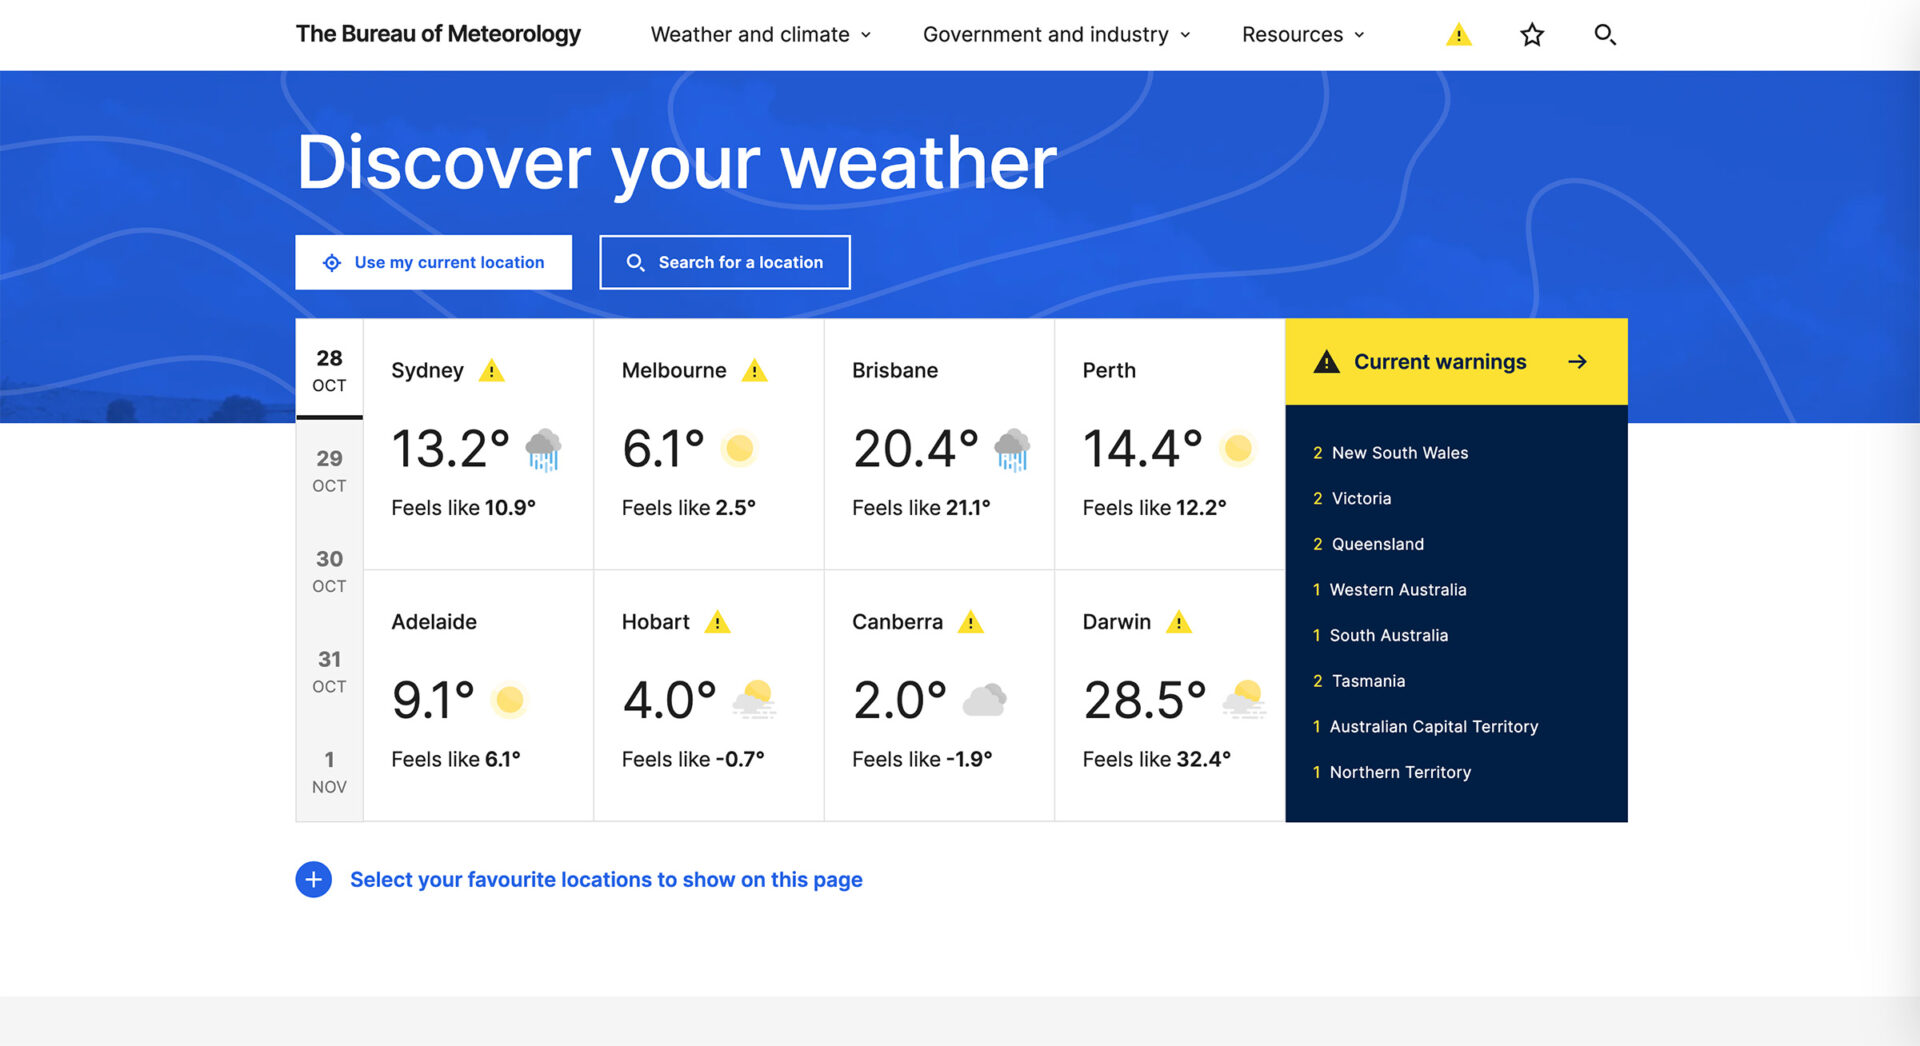
Task: Click the warning icon next to Sydney
Action: pos(491,371)
